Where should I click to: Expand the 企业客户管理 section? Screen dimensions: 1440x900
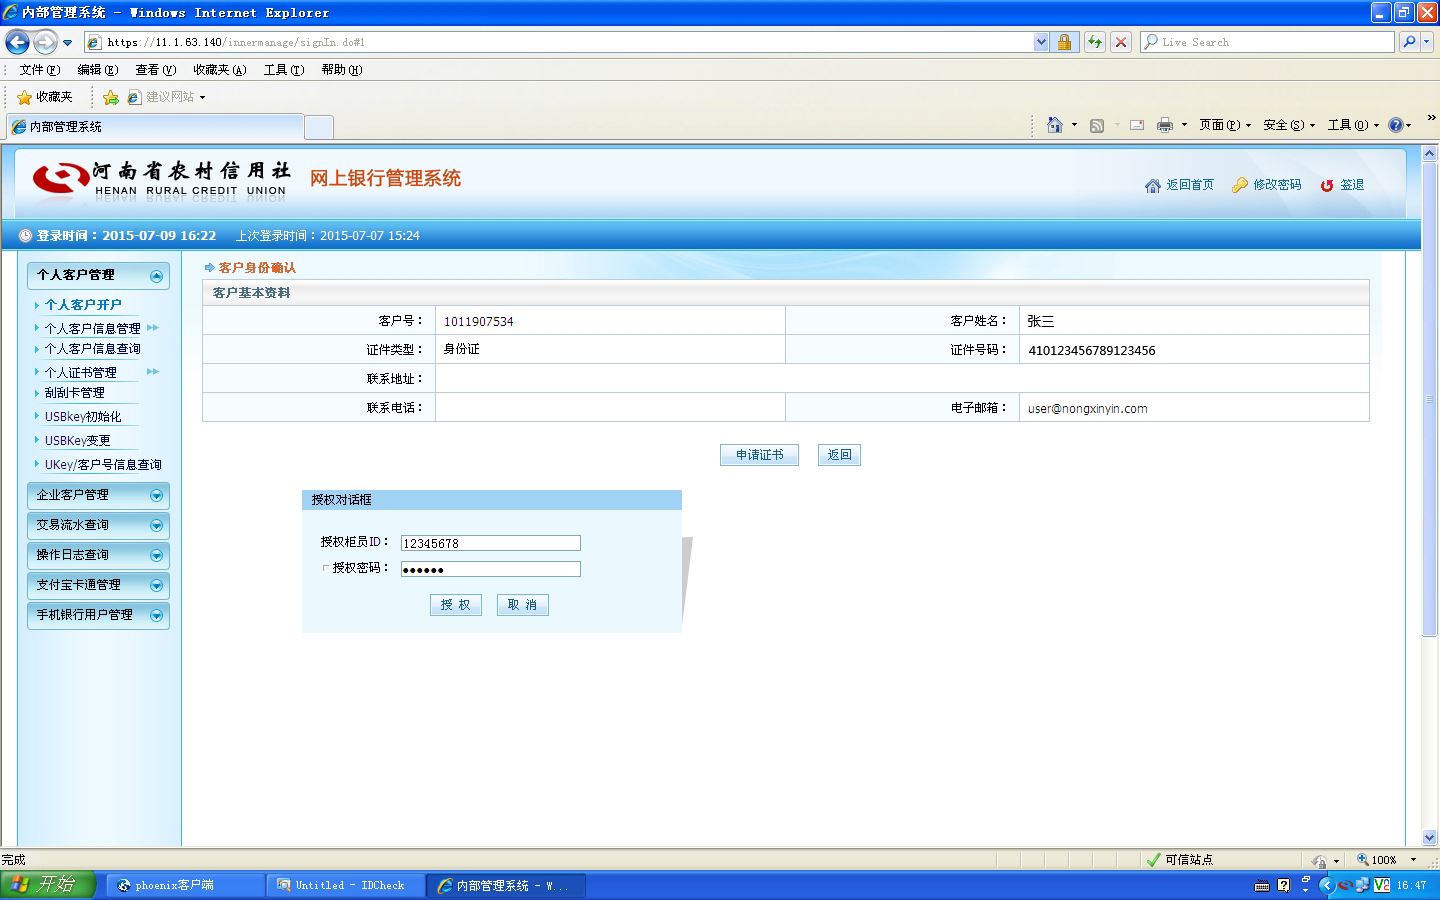click(x=98, y=495)
